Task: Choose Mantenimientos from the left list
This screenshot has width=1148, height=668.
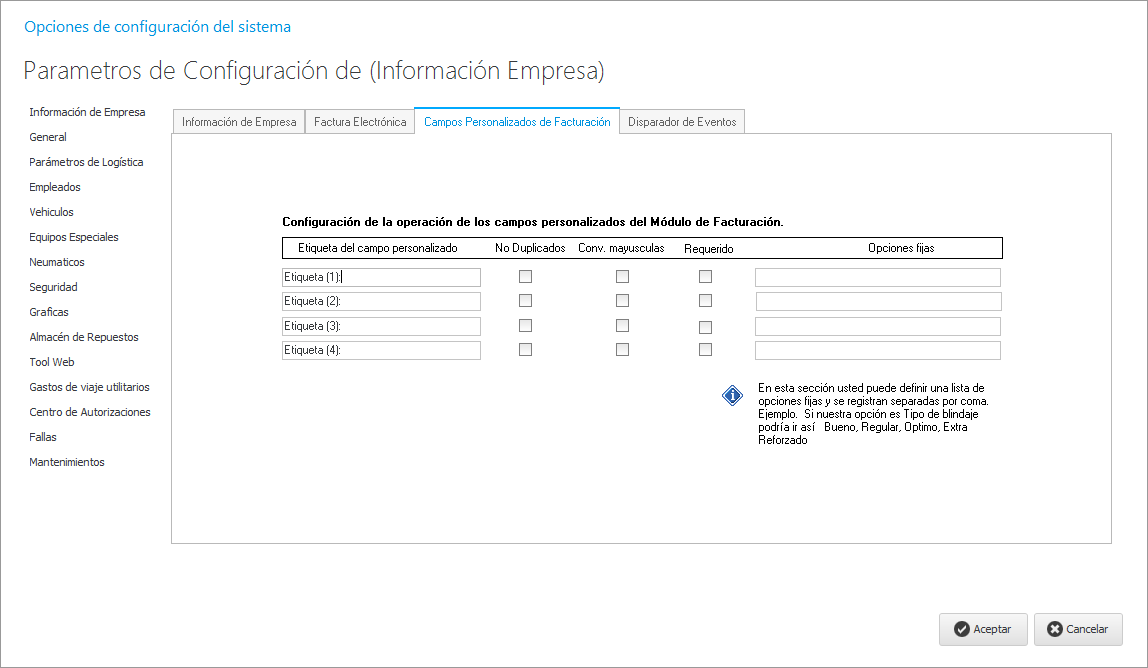Action: (67, 462)
